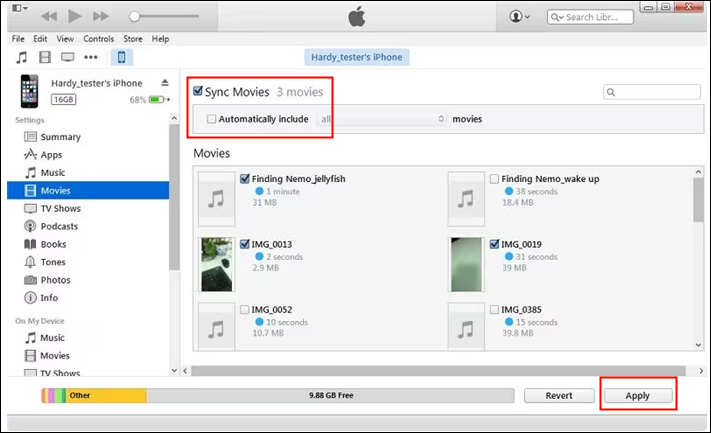Toggle the Sync Movies checkbox
Screen dimensions: 711x433
(198, 91)
